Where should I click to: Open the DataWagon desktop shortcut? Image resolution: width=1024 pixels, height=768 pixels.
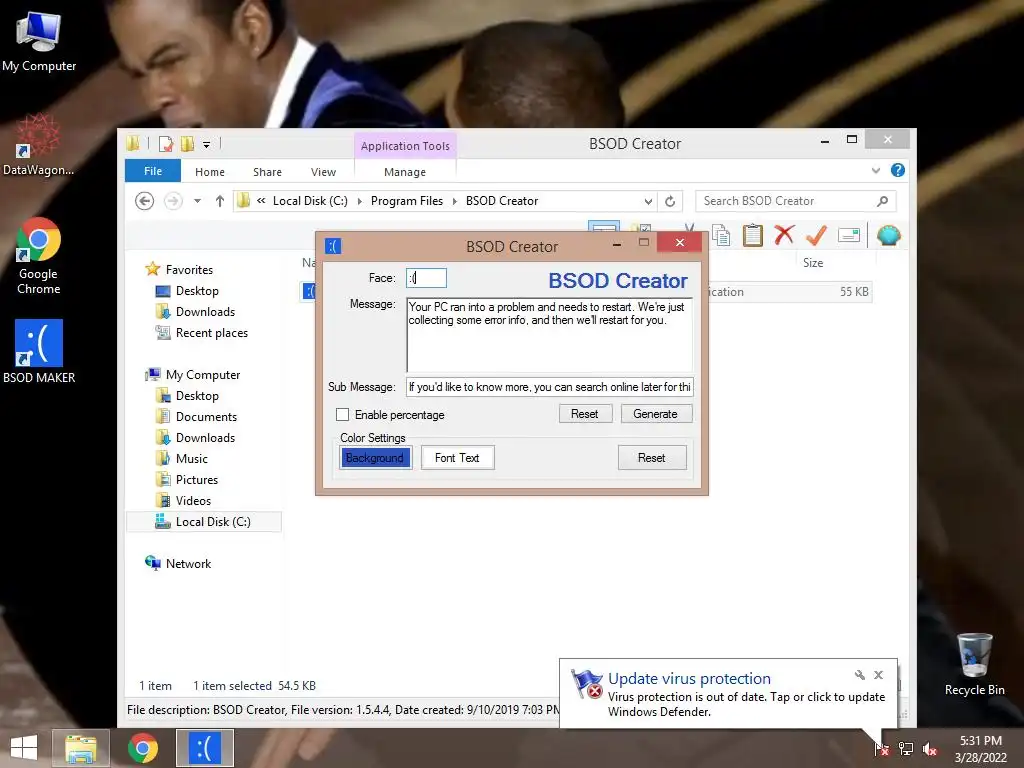pos(38,145)
